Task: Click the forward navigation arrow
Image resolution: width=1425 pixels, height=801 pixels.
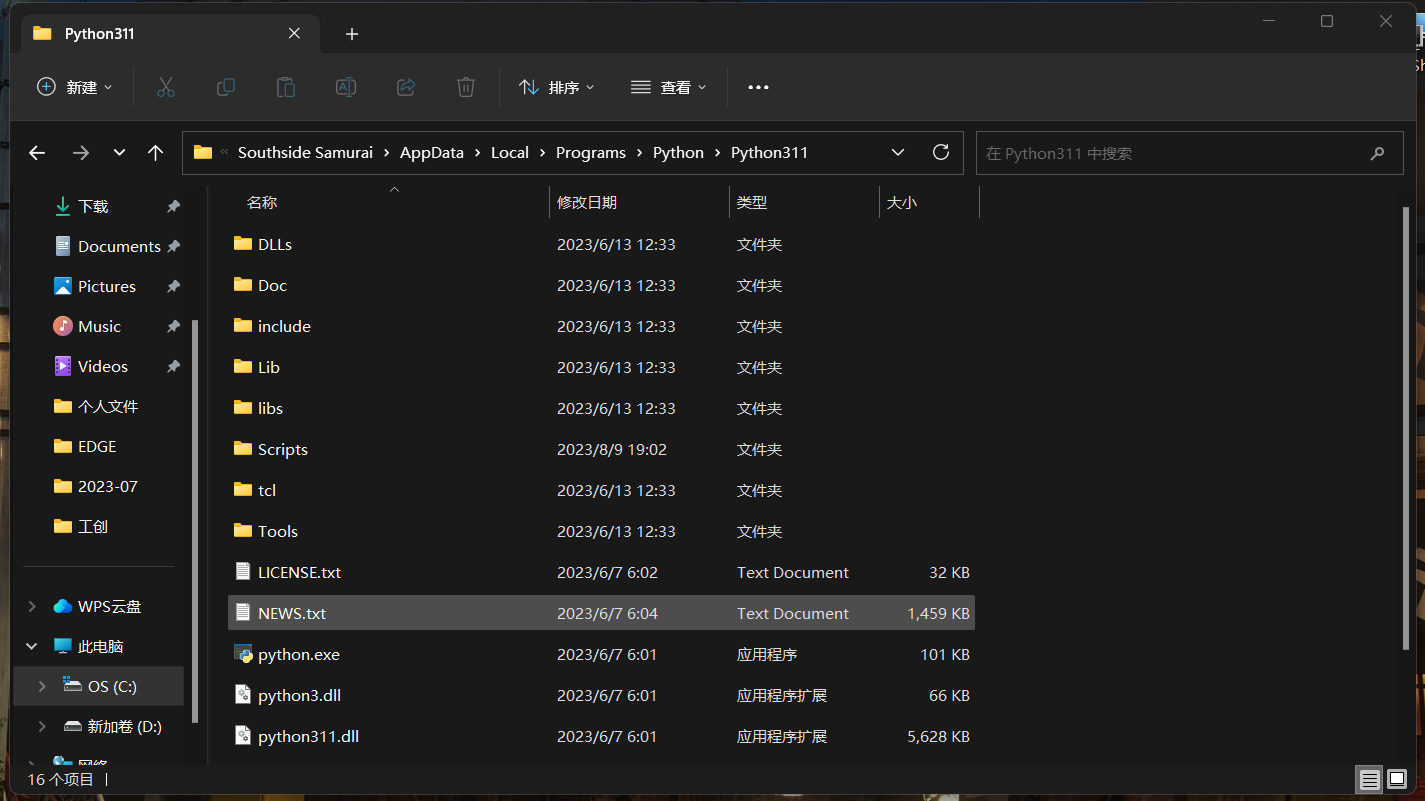Action: tap(79, 152)
